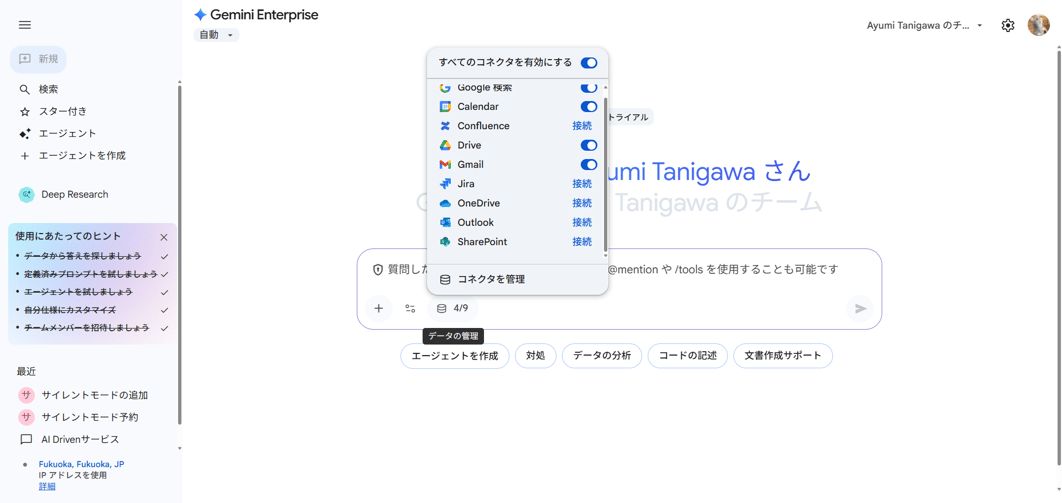Expand the Ayumi Tanigawa team dropdown
1062x503 pixels.
click(x=924, y=26)
